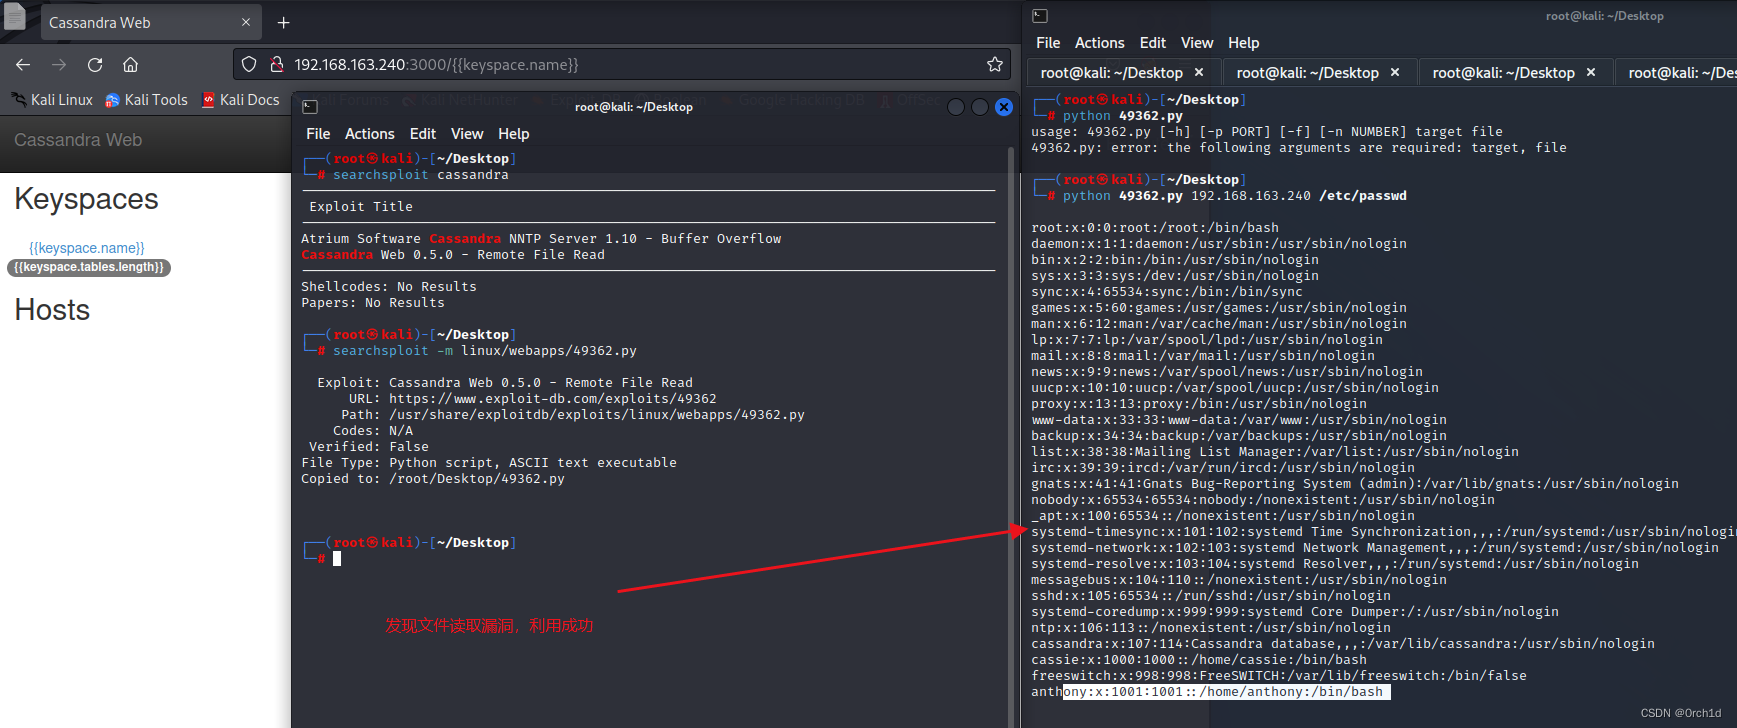The image size is (1737, 728).
Task: Click the insecure connection padlock icon
Action: tap(277, 65)
